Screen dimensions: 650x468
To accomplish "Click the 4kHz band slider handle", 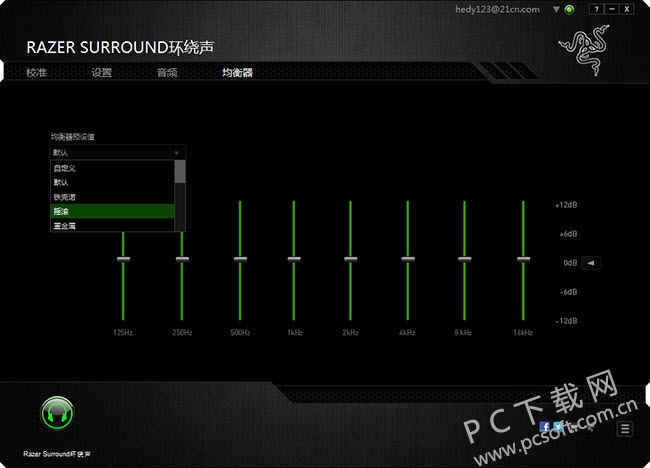I will pyautogui.click(x=408, y=259).
